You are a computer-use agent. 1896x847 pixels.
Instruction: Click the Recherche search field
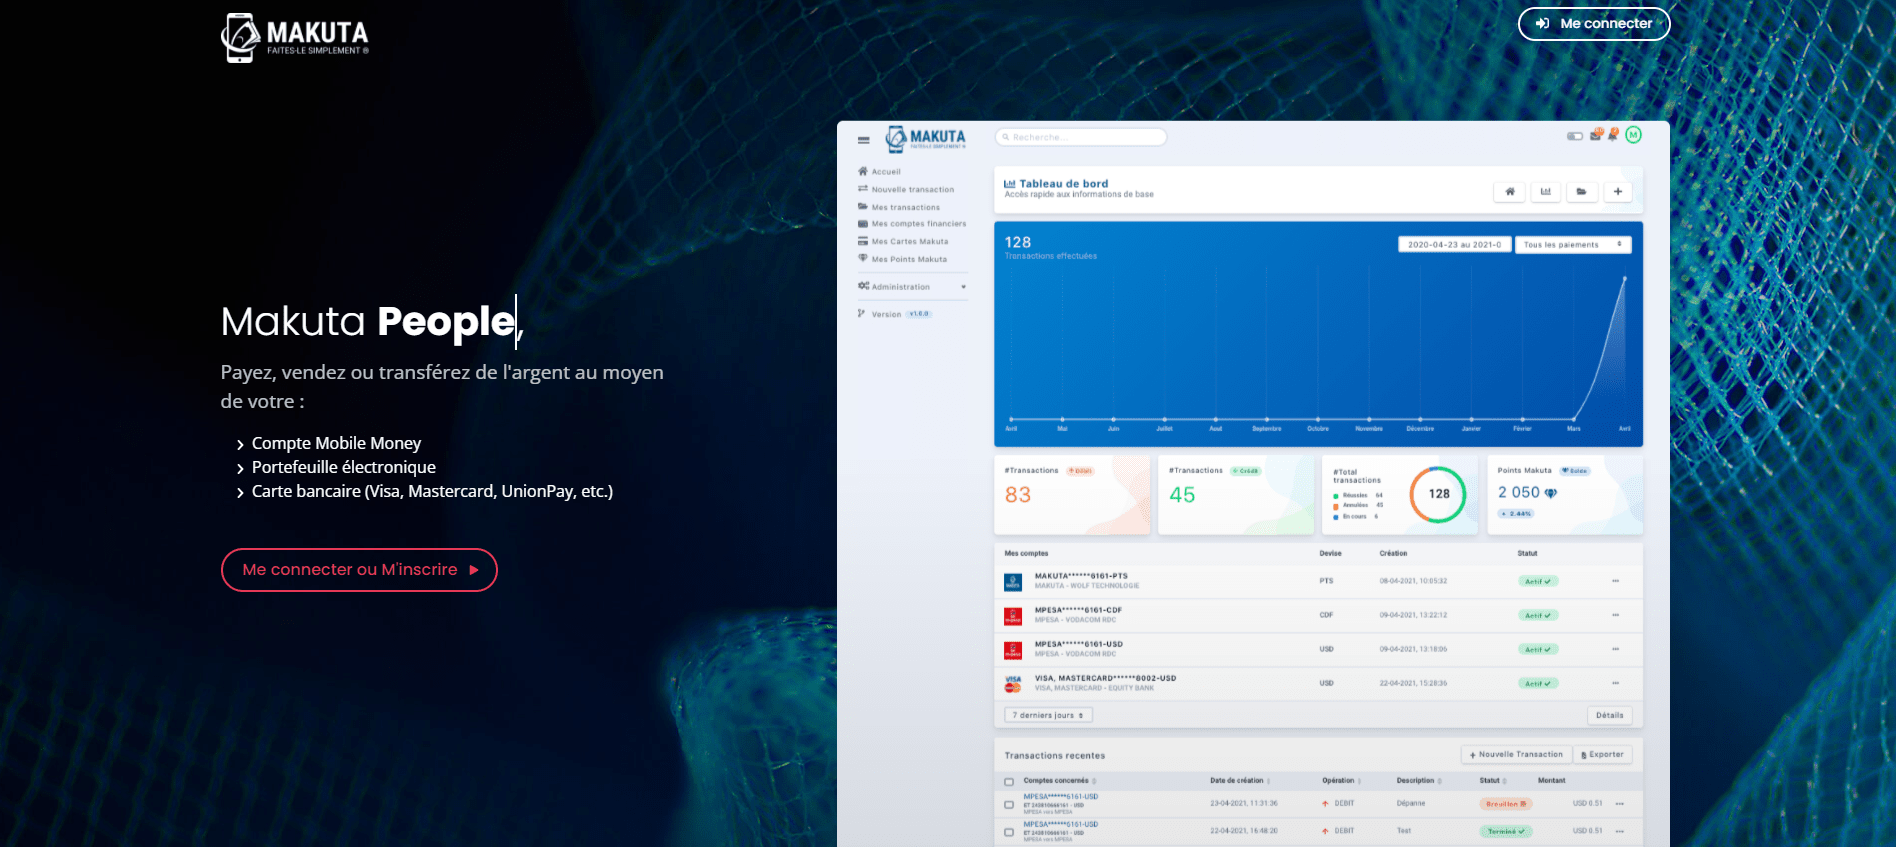click(x=1081, y=137)
